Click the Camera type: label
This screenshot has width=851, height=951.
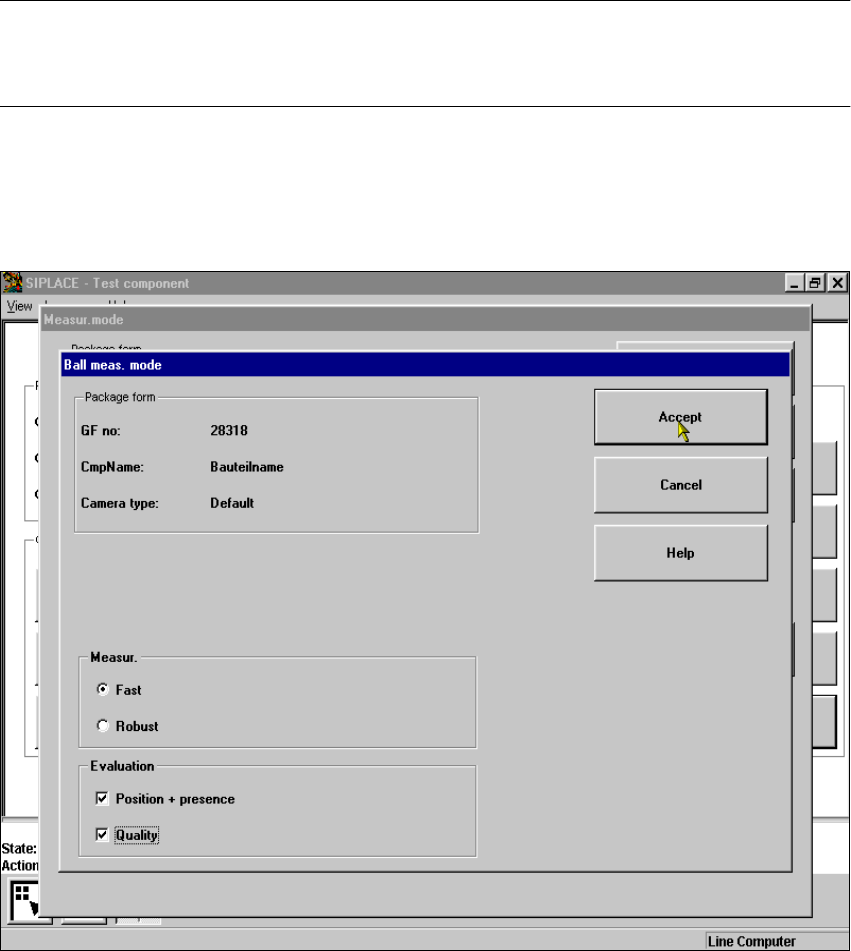point(119,503)
